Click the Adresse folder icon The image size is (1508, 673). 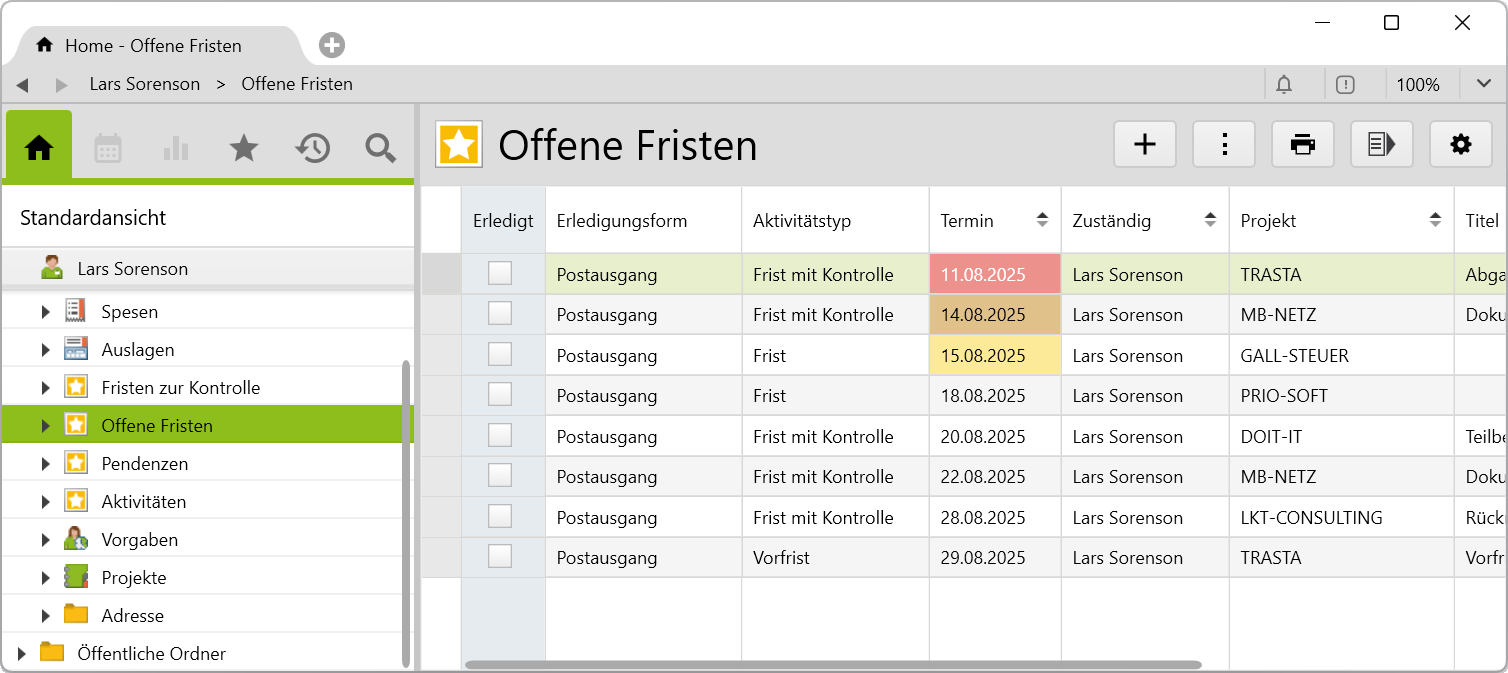75,614
